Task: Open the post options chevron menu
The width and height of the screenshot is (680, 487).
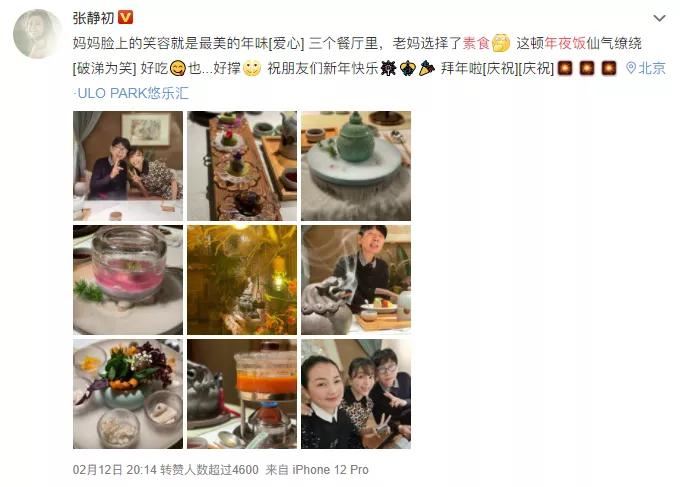Action: pos(659,18)
